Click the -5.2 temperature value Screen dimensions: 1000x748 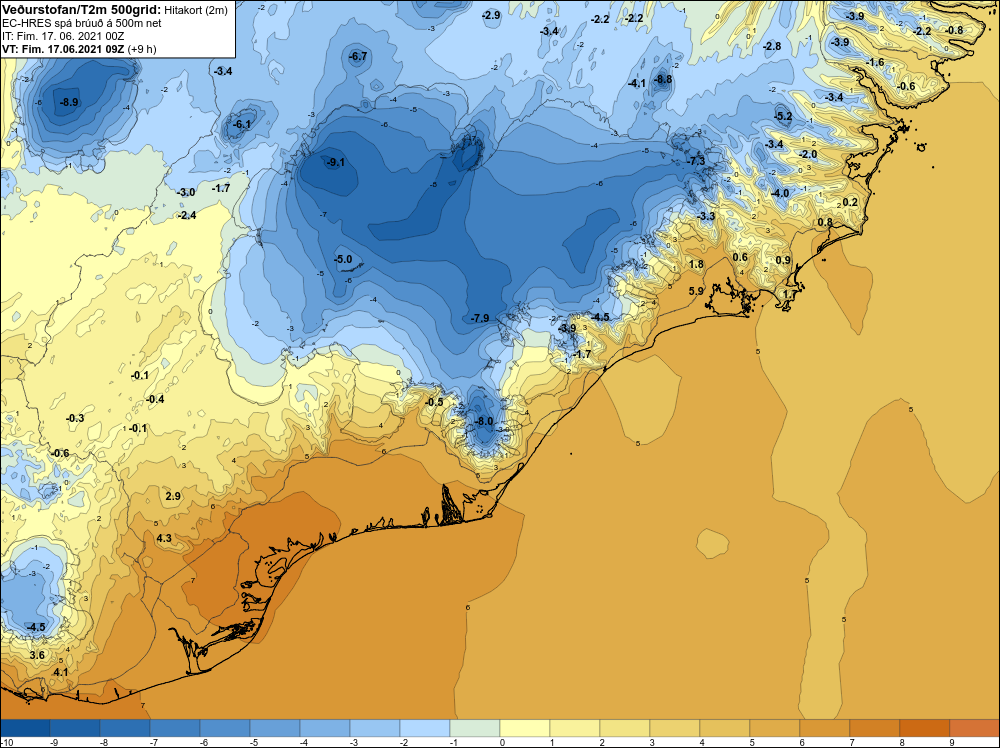click(783, 116)
